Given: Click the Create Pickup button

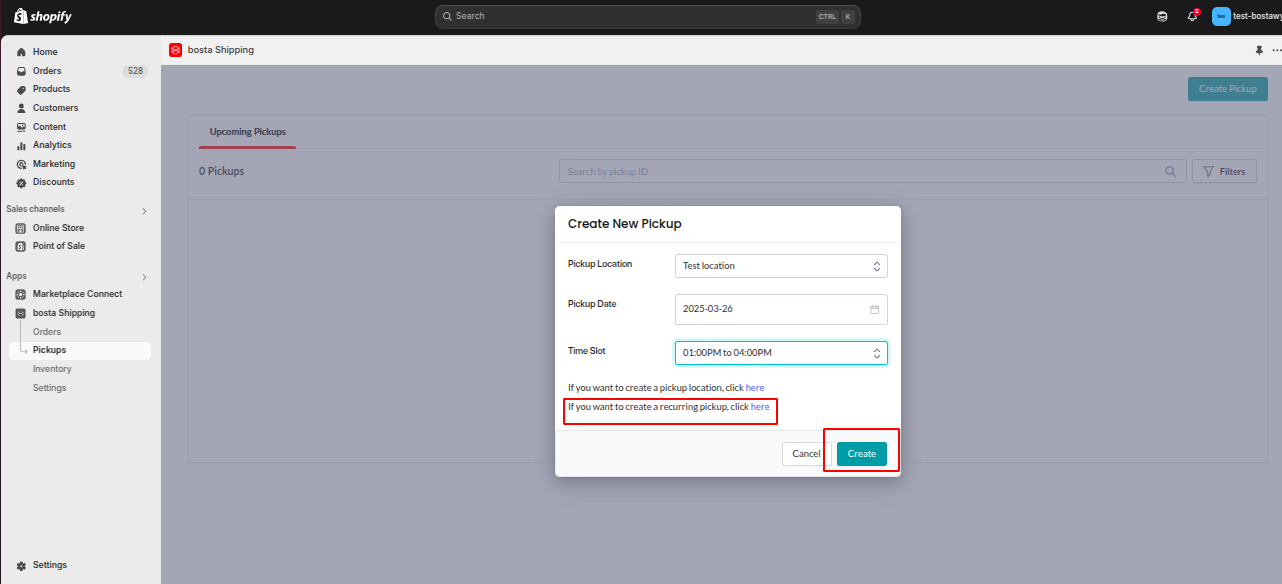Looking at the screenshot, I should [x=1228, y=88].
